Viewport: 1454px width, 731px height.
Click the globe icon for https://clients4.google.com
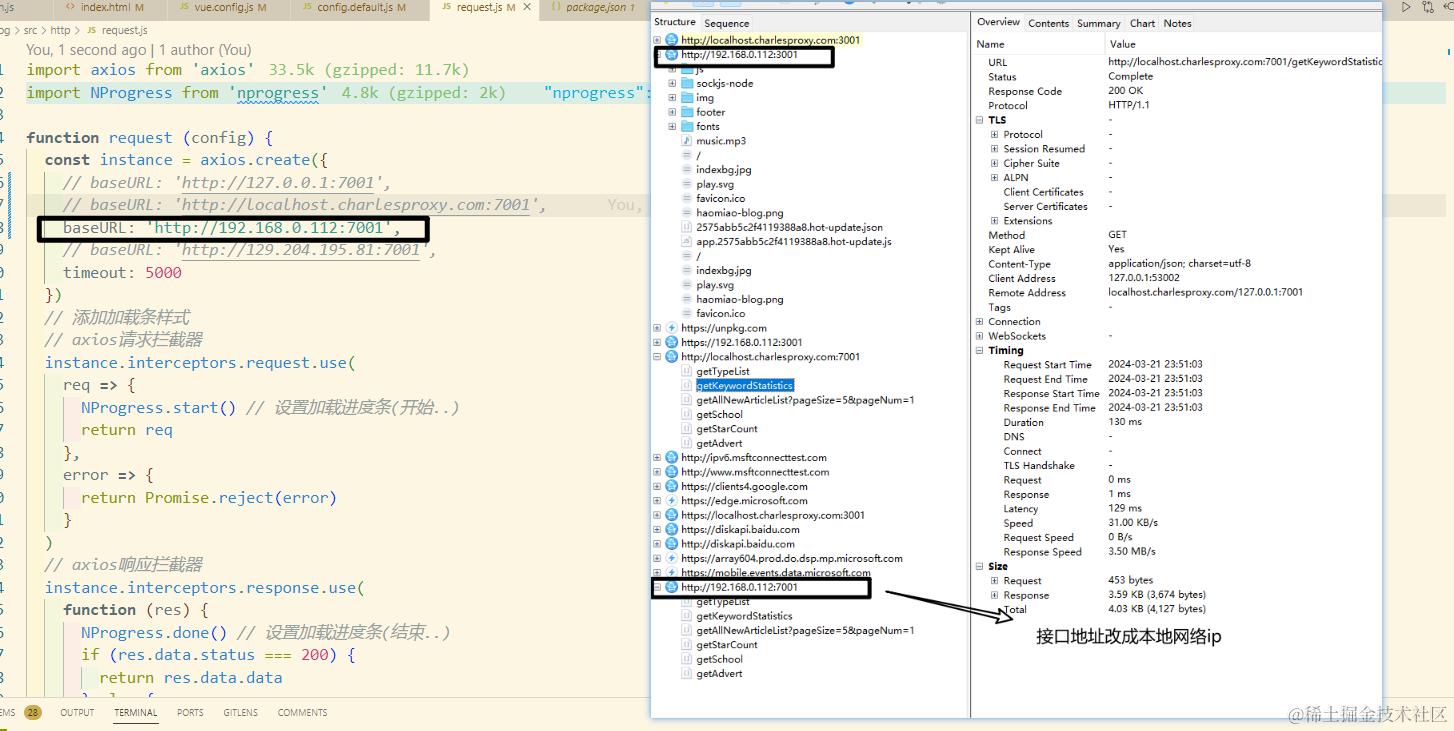pos(671,487)
